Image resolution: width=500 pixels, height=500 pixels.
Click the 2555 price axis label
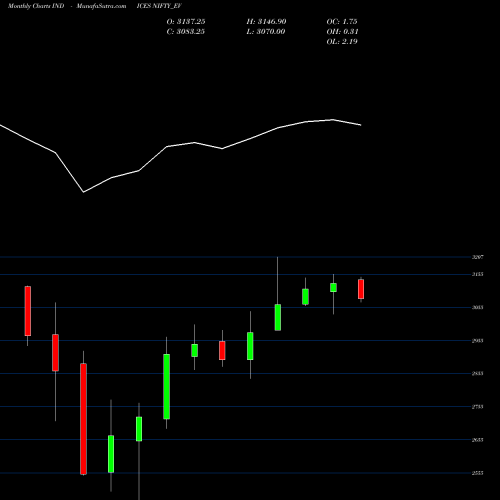[478, 473]
